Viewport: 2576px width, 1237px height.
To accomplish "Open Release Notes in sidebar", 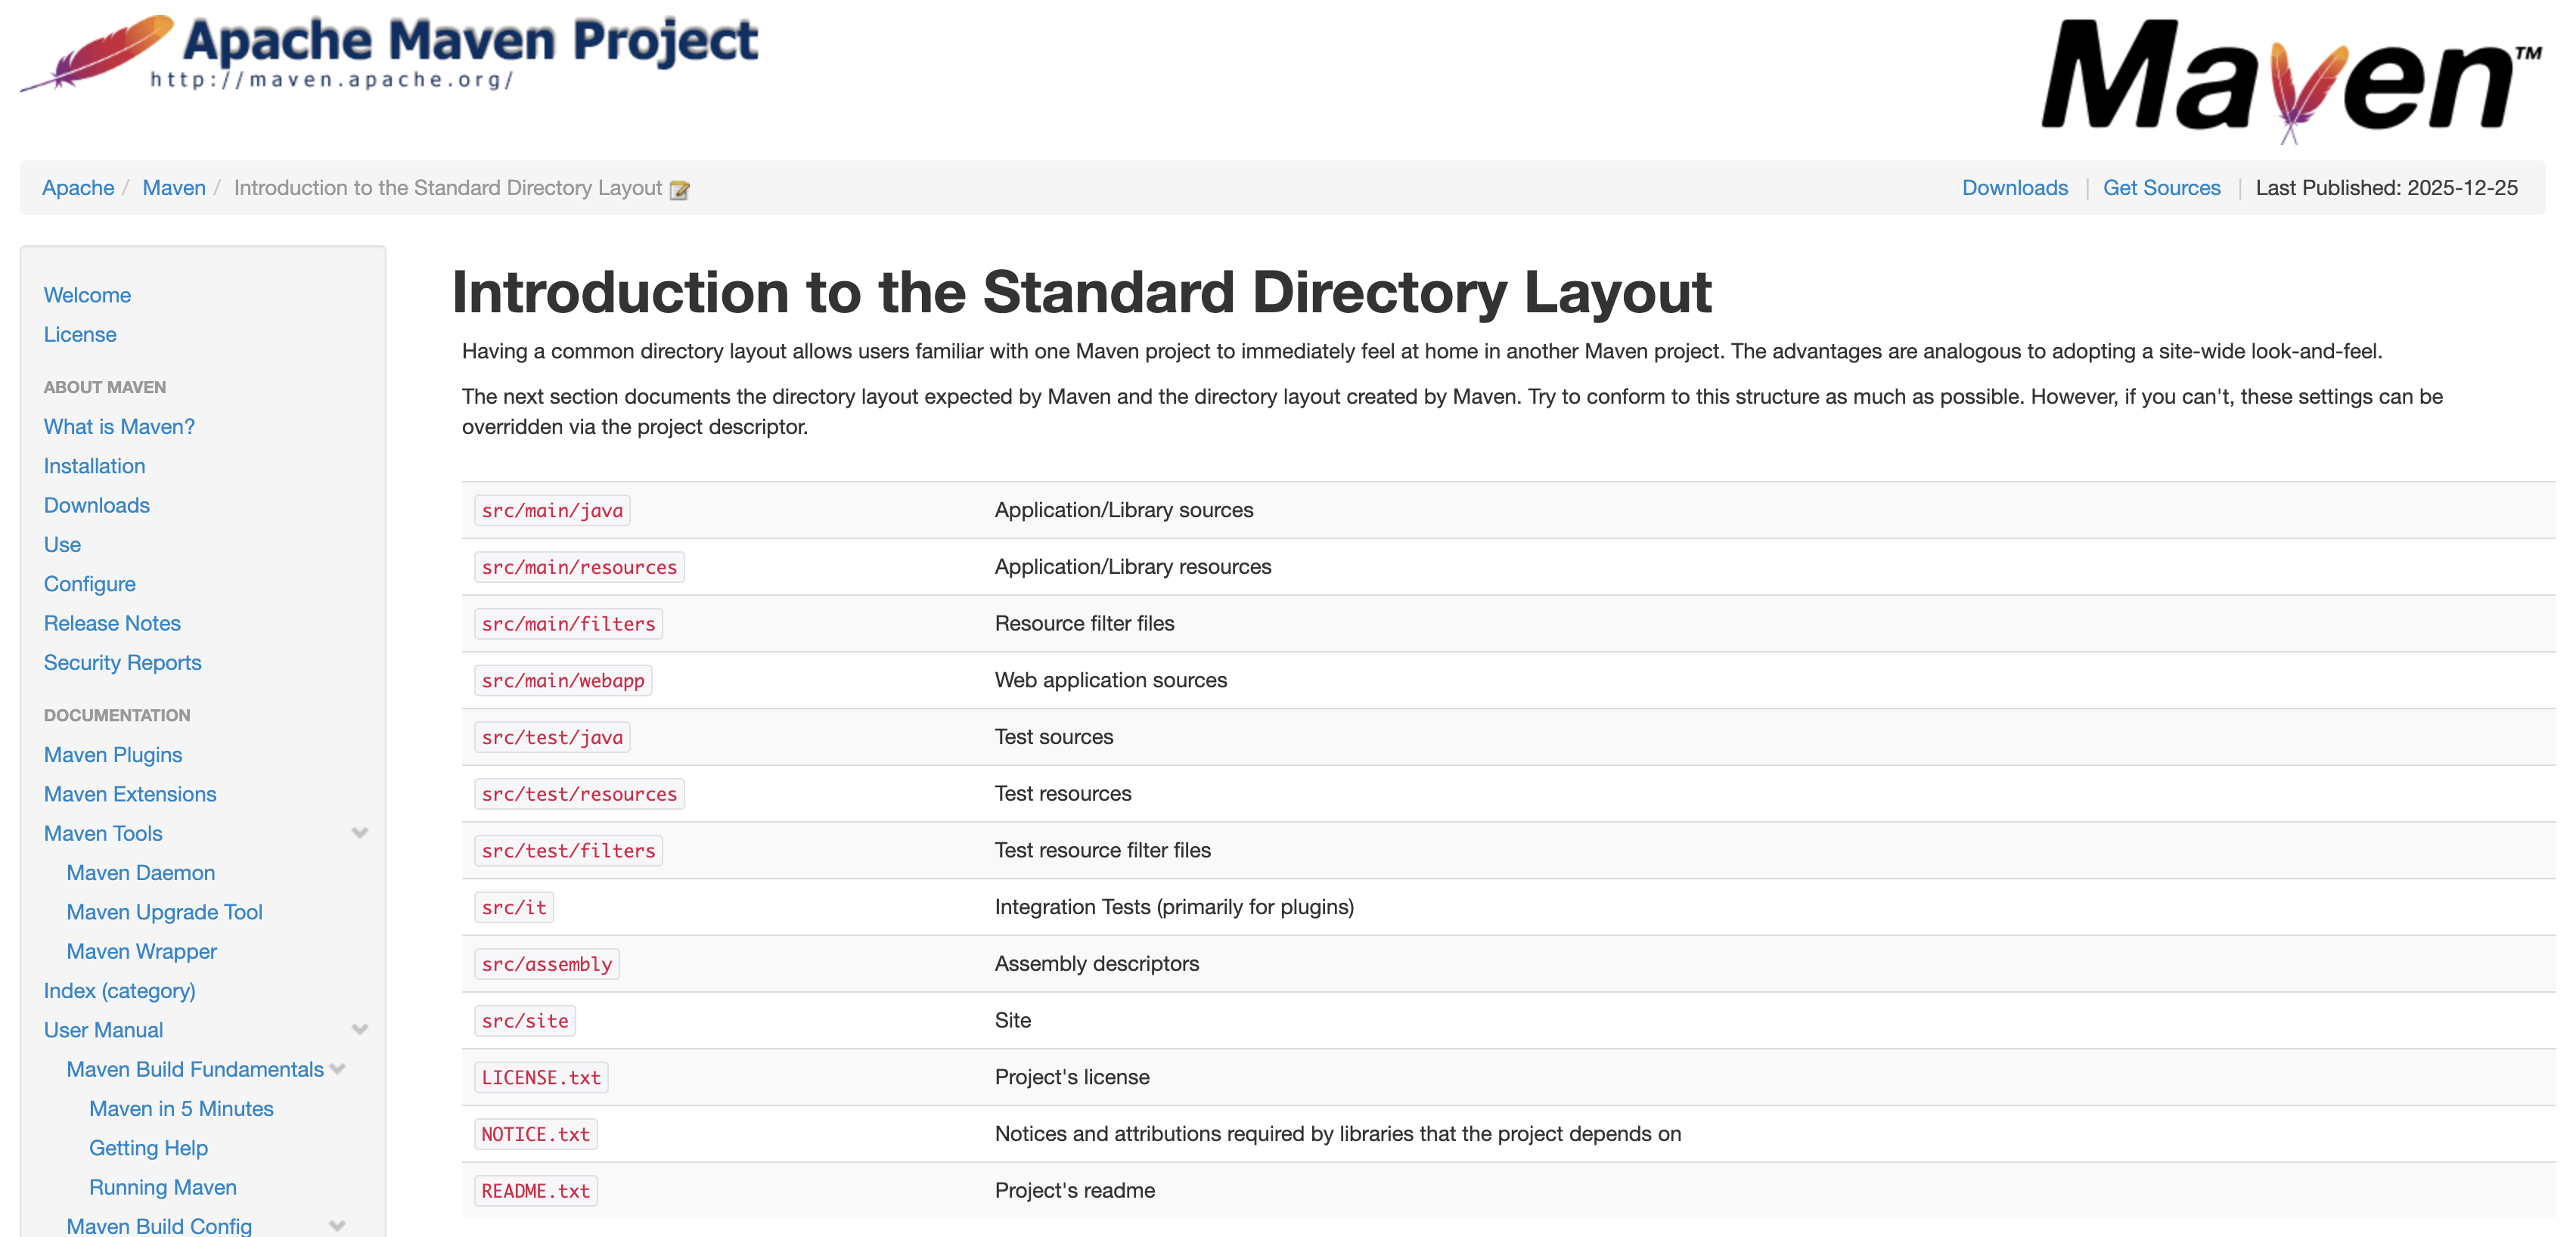I will [112, 624].
